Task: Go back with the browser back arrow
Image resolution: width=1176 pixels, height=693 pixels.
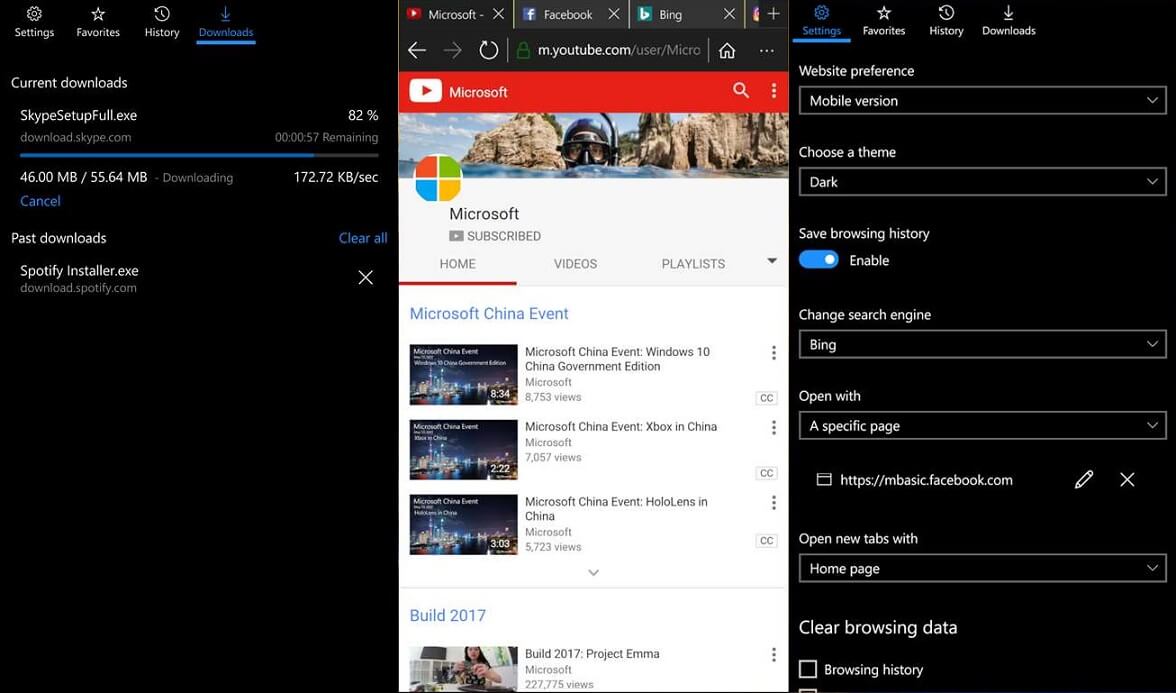Action: pyautogui.click(x=417, y=50)
